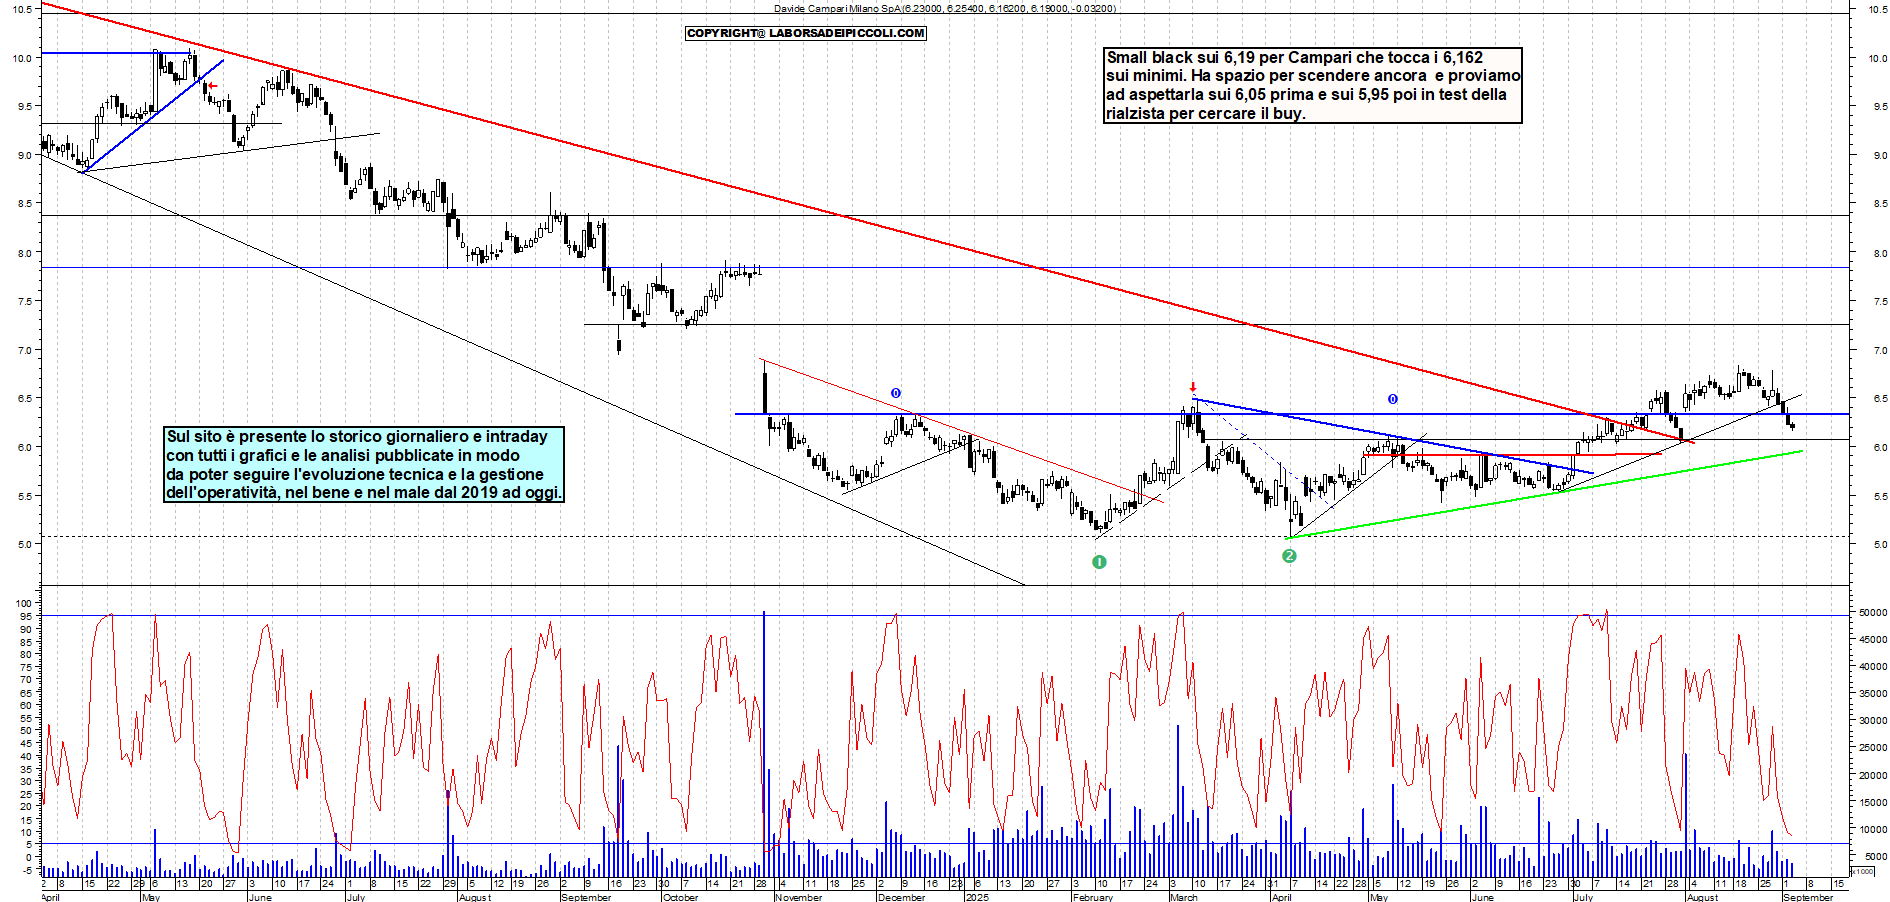Click the 50000 label on the volume axis
Image resolution: width=1890 pixels, height=902 pixels.
point(1873,612)
